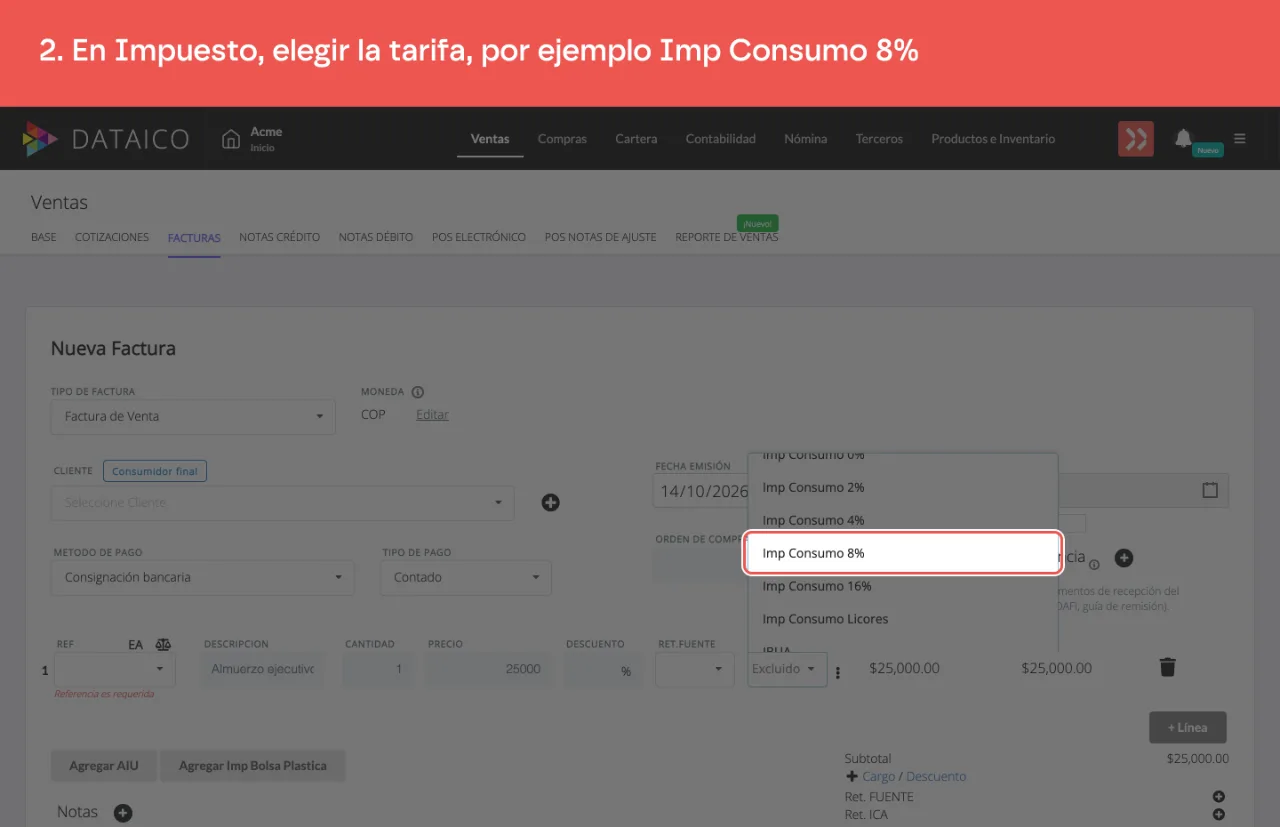This screenshot has width=1280, height=827.
Task: Open the notifications bell
Action: pos(1183,138)
